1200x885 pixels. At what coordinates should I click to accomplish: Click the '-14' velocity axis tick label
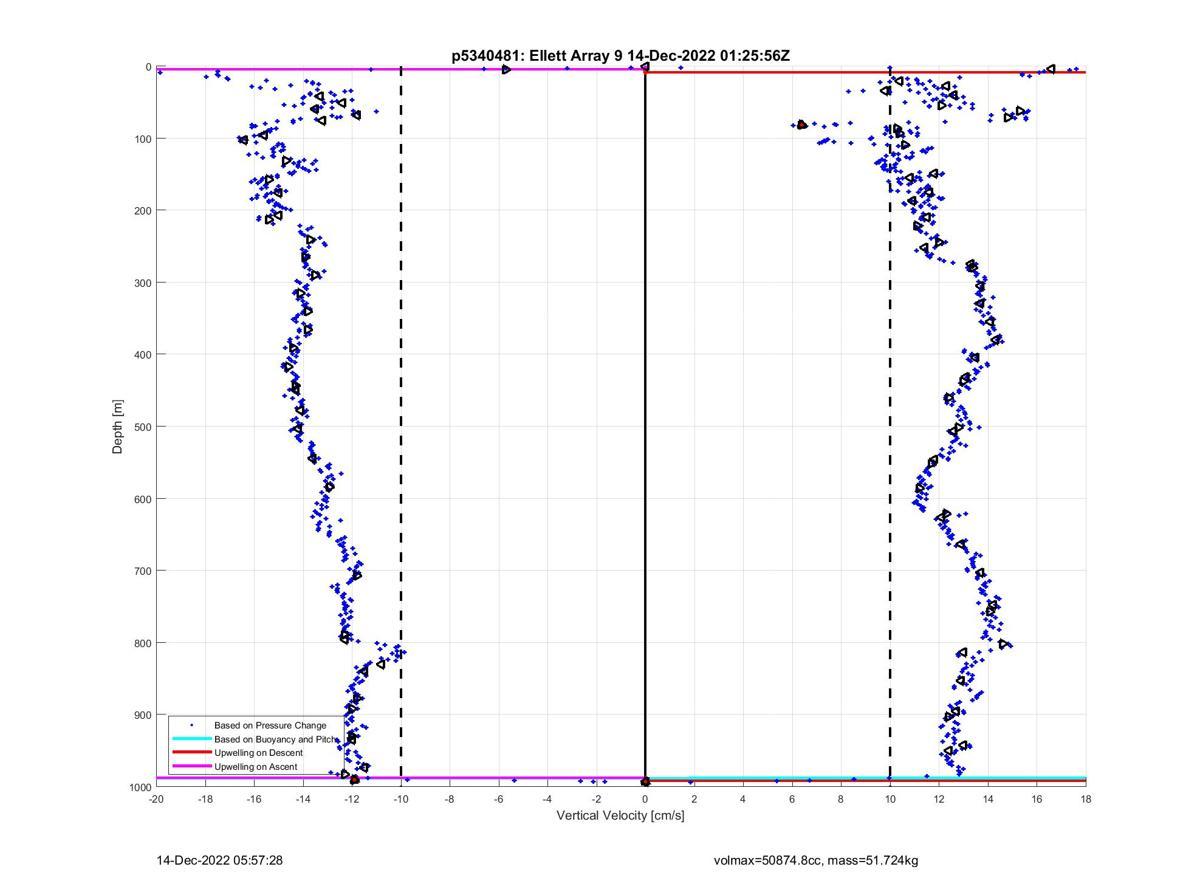click(x=303, y=799)
